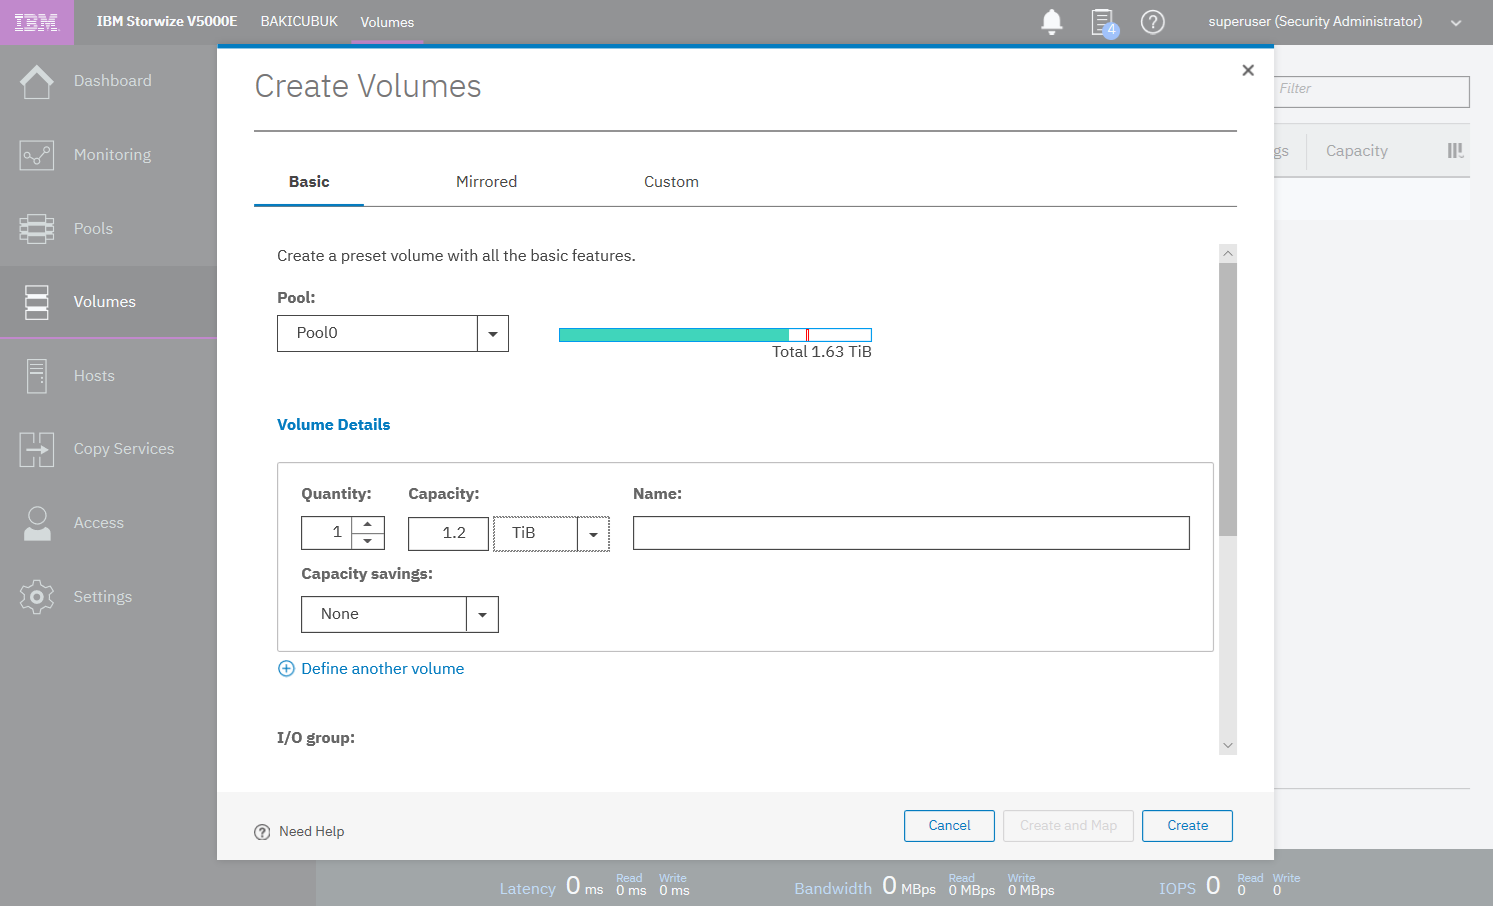Click the Define another volume link

(x=382, y=669)
